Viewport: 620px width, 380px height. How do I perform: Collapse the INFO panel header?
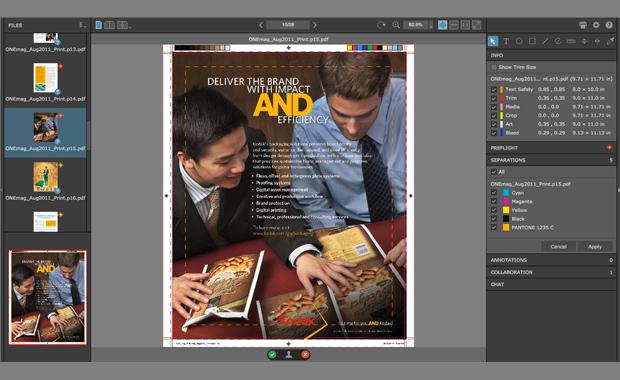tap(551, 55)
